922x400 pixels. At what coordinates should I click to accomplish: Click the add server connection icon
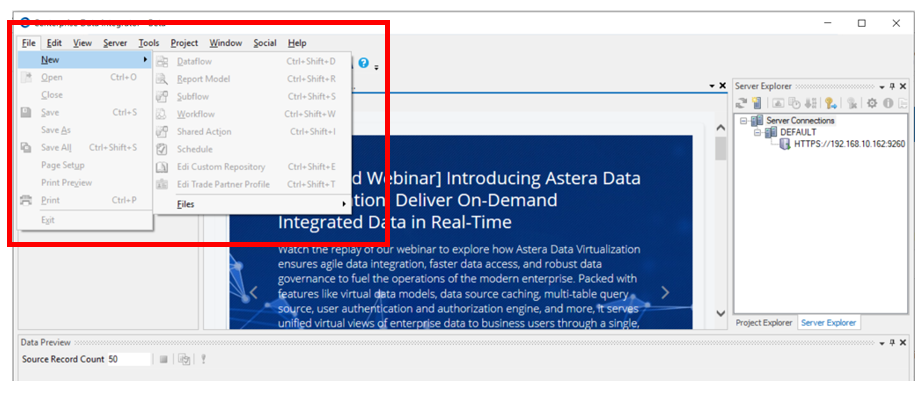coord(758,103)
